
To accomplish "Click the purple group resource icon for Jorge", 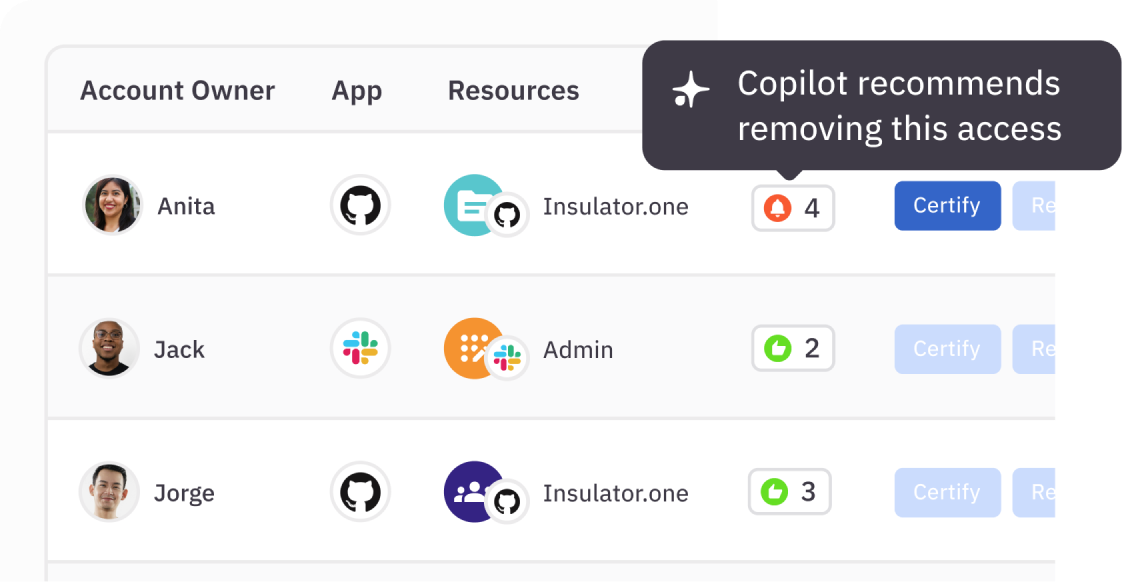I will 472,490.
